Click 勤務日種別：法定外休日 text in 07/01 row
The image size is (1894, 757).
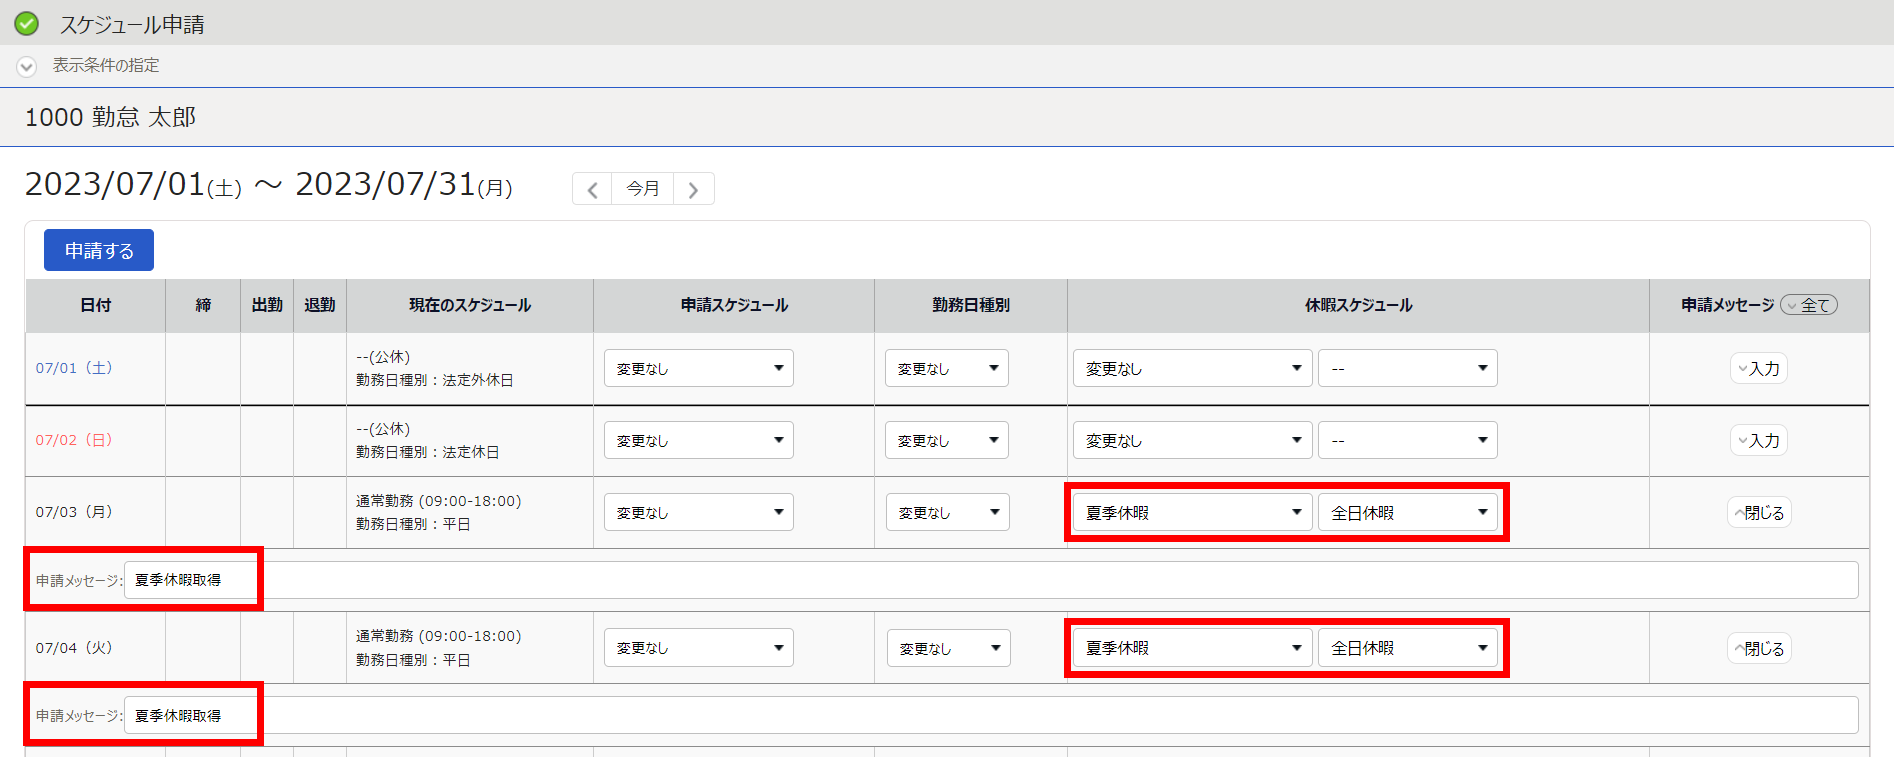click(x=435, y=380)
